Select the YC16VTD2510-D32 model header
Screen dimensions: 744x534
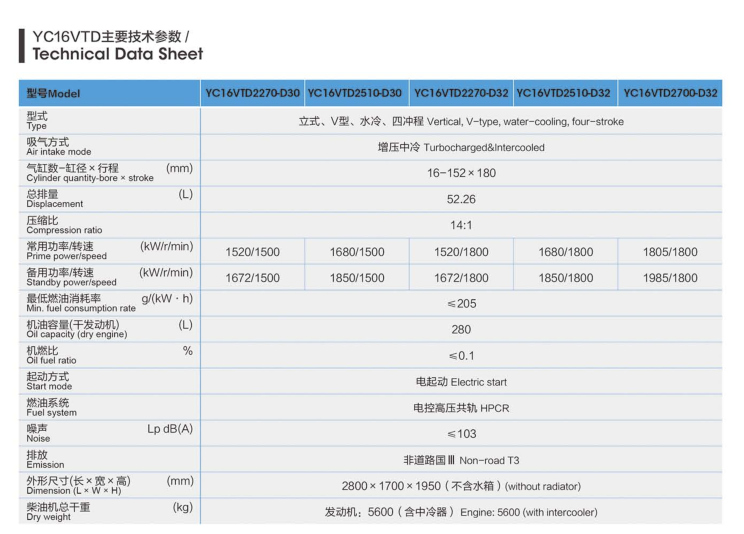click(x=565, y=93)
